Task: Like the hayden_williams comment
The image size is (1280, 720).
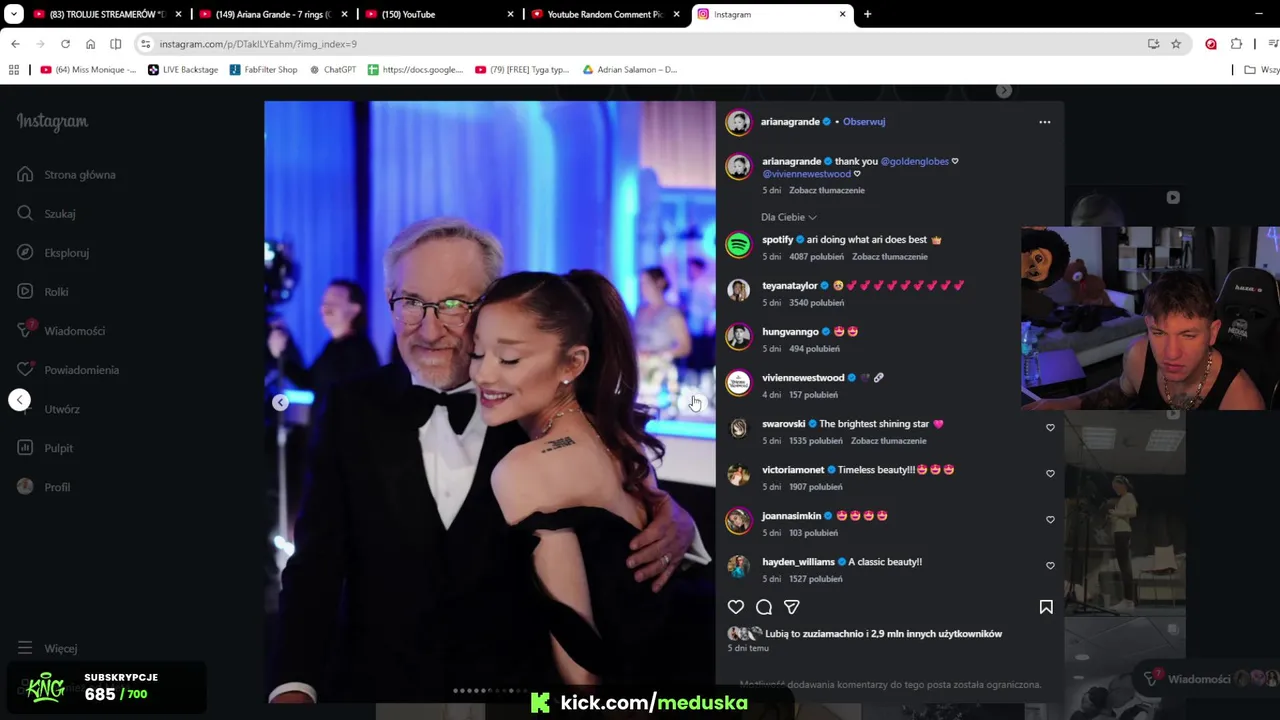Action: (1050, 565)
